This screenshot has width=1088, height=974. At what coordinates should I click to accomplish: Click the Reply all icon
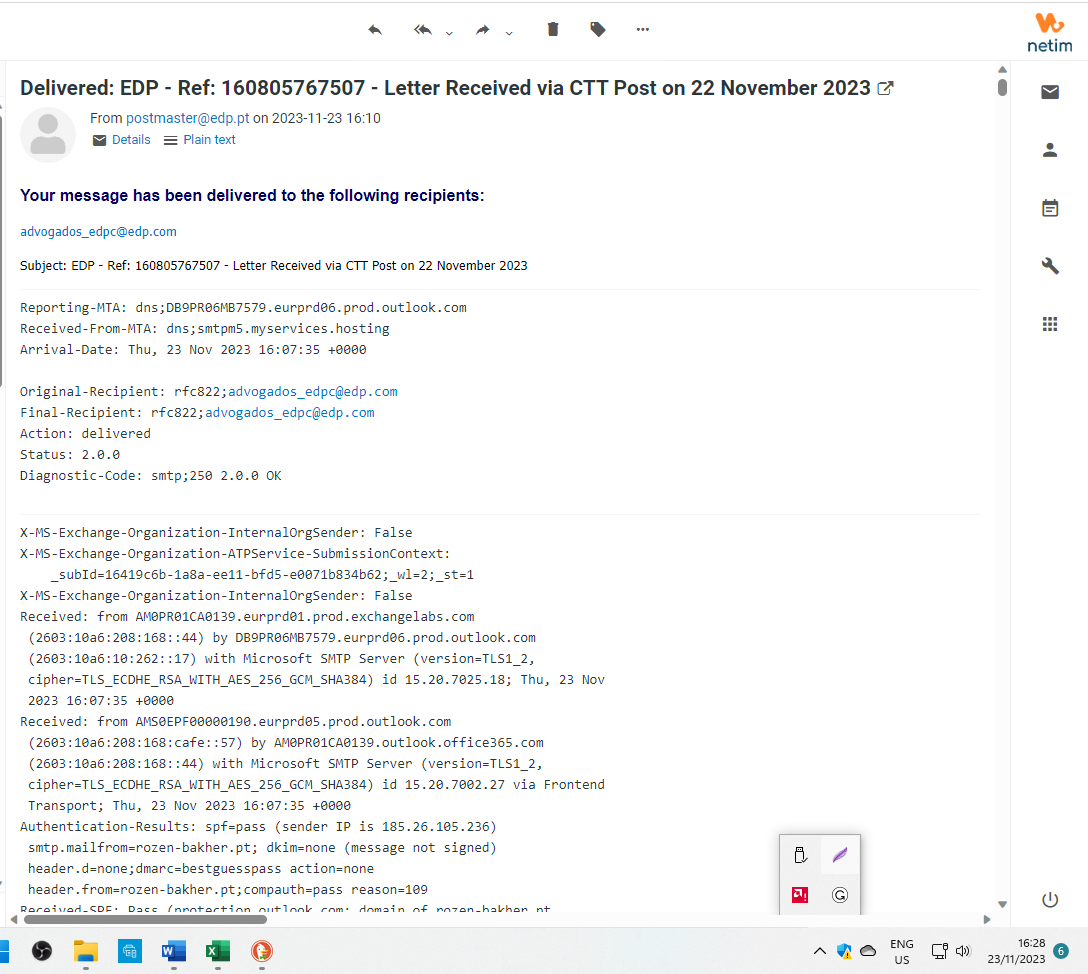tap(423, 30)
